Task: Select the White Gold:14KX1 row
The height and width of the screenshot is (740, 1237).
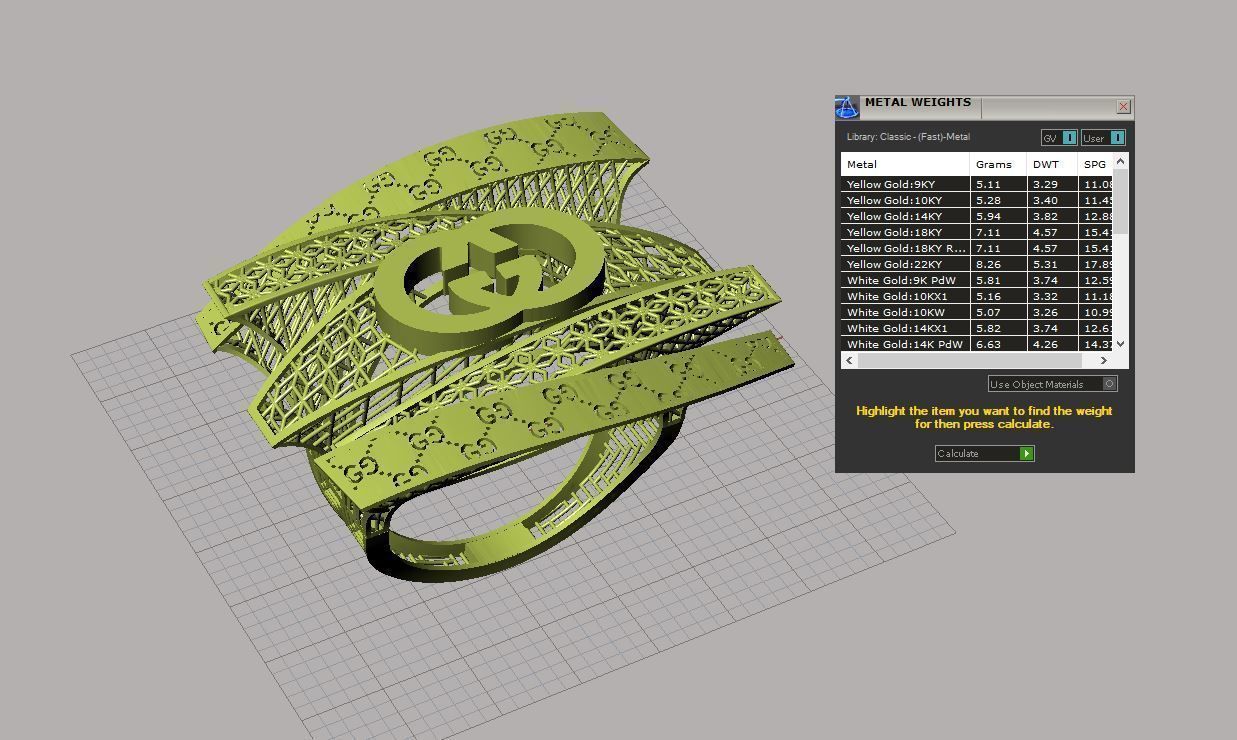Action: 976,328
